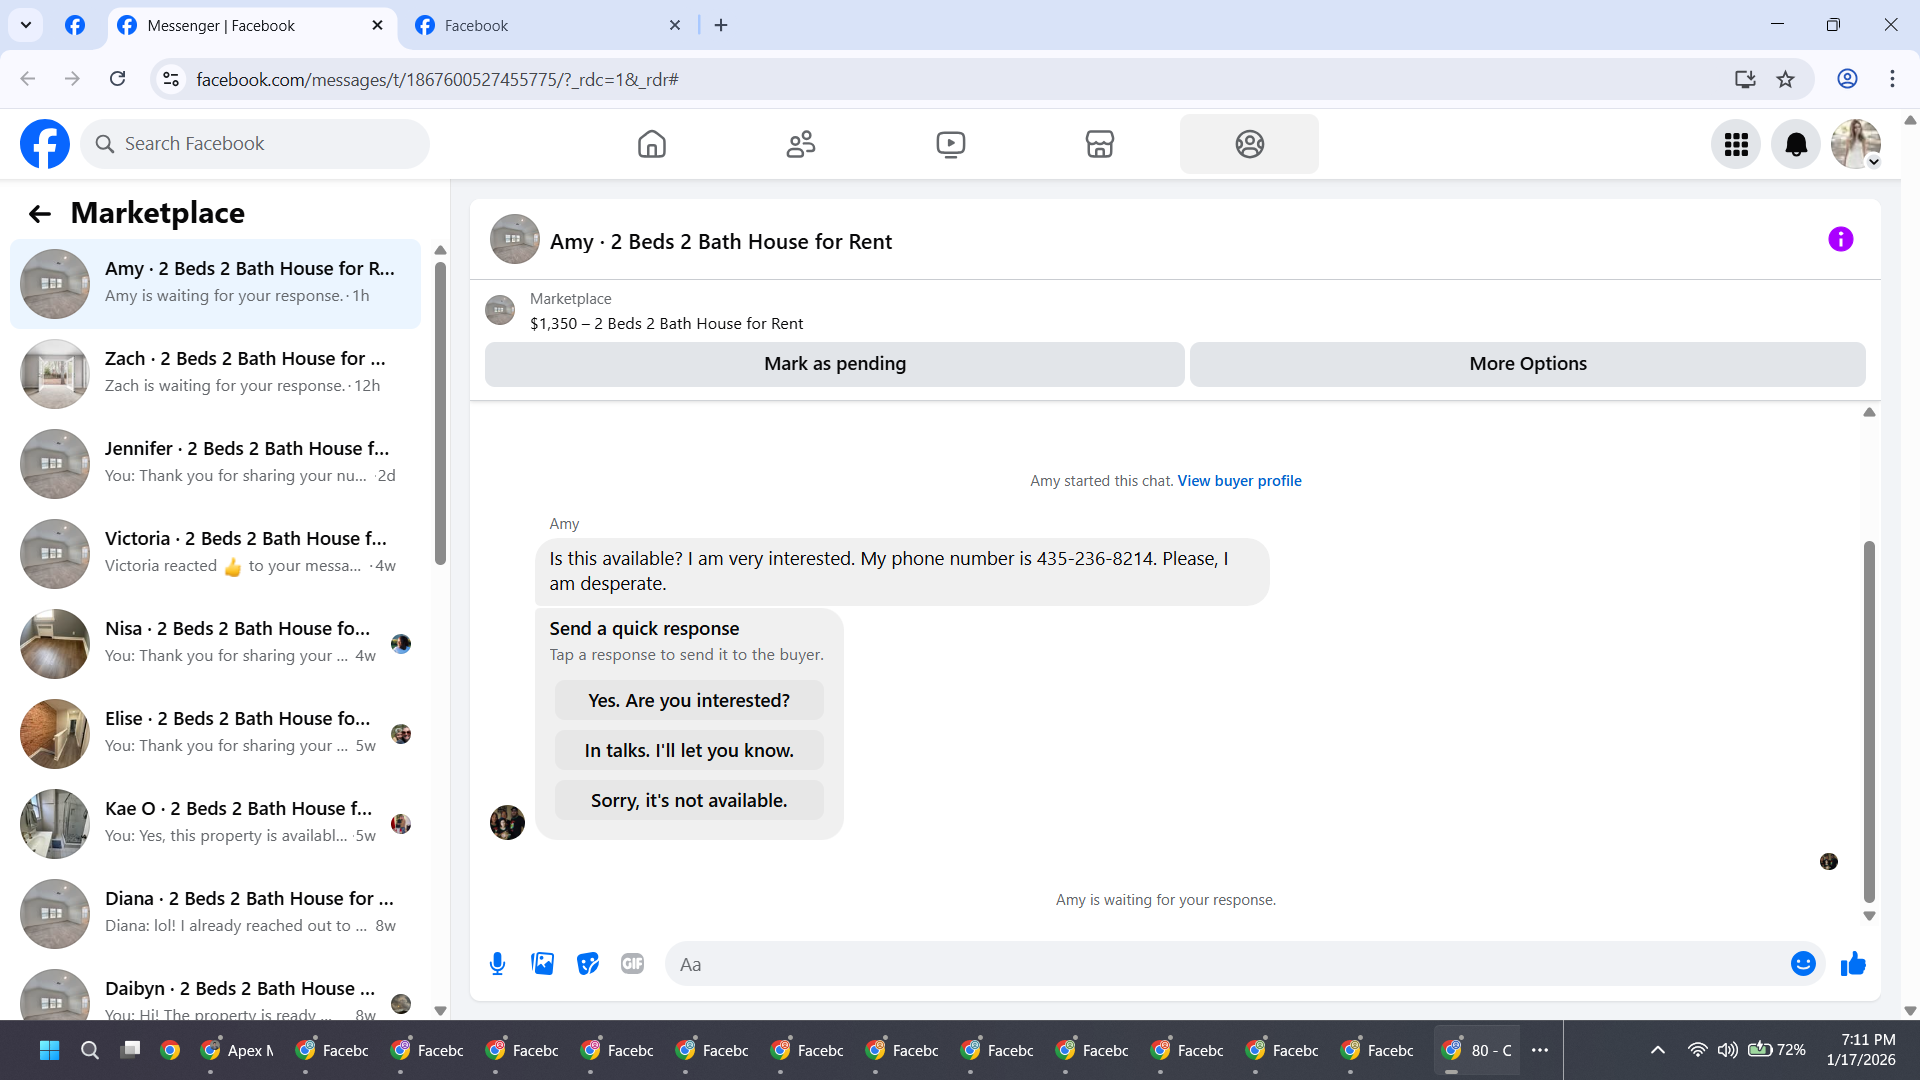This screenshot has width=1920, height=1080.
Task: Show hidden system tray icons
Action: click(1657, 1050)
